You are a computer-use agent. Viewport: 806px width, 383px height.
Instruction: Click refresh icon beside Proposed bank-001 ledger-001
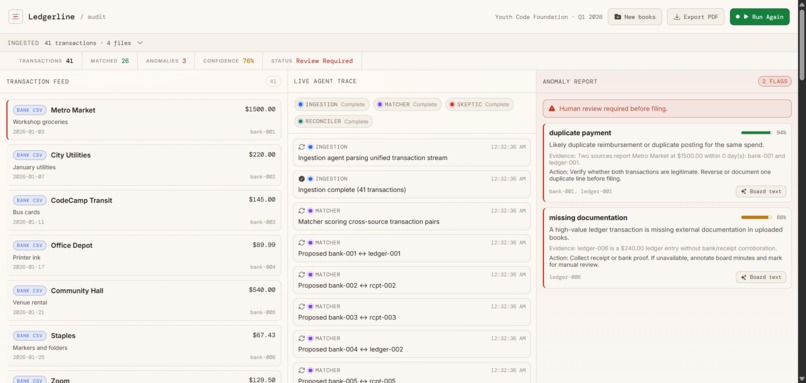pos(302,243)
